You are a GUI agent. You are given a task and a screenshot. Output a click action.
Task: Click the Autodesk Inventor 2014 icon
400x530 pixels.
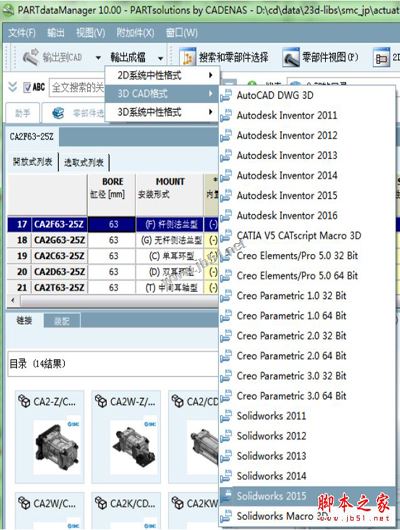pyautogui.click(x=226, y=175)
